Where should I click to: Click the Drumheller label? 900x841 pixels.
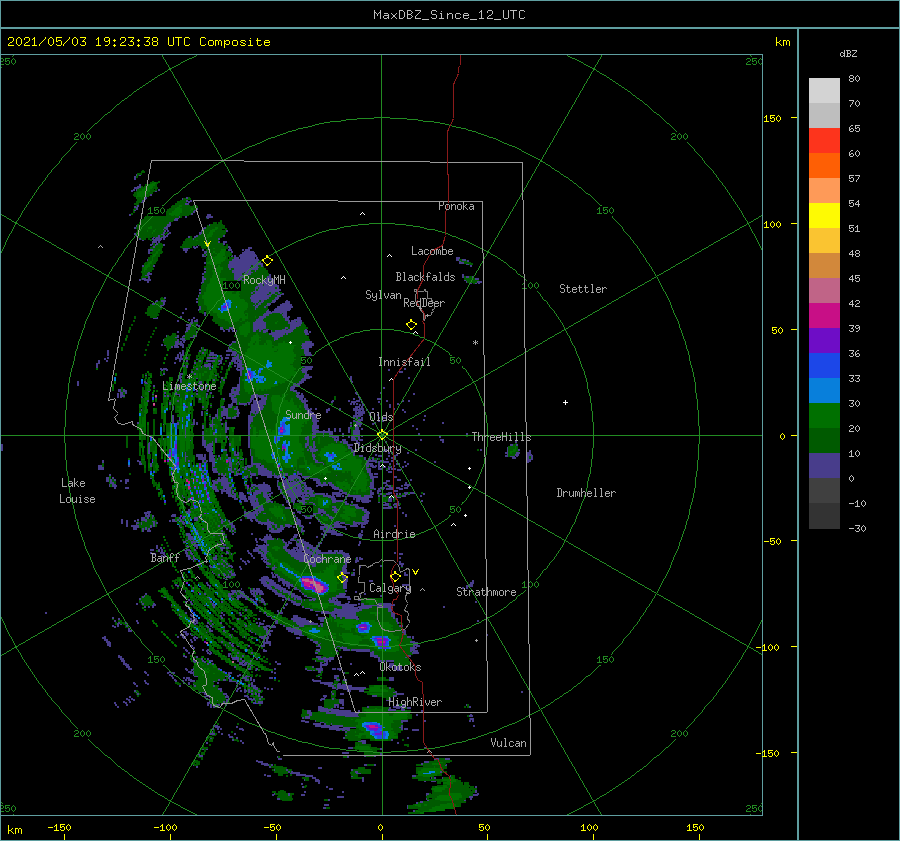pos(586,493)
